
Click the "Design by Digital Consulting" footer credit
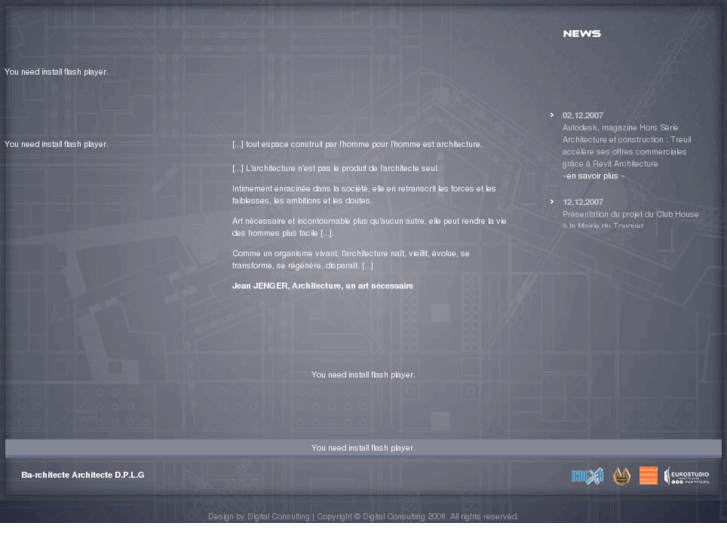click(259, 517)
